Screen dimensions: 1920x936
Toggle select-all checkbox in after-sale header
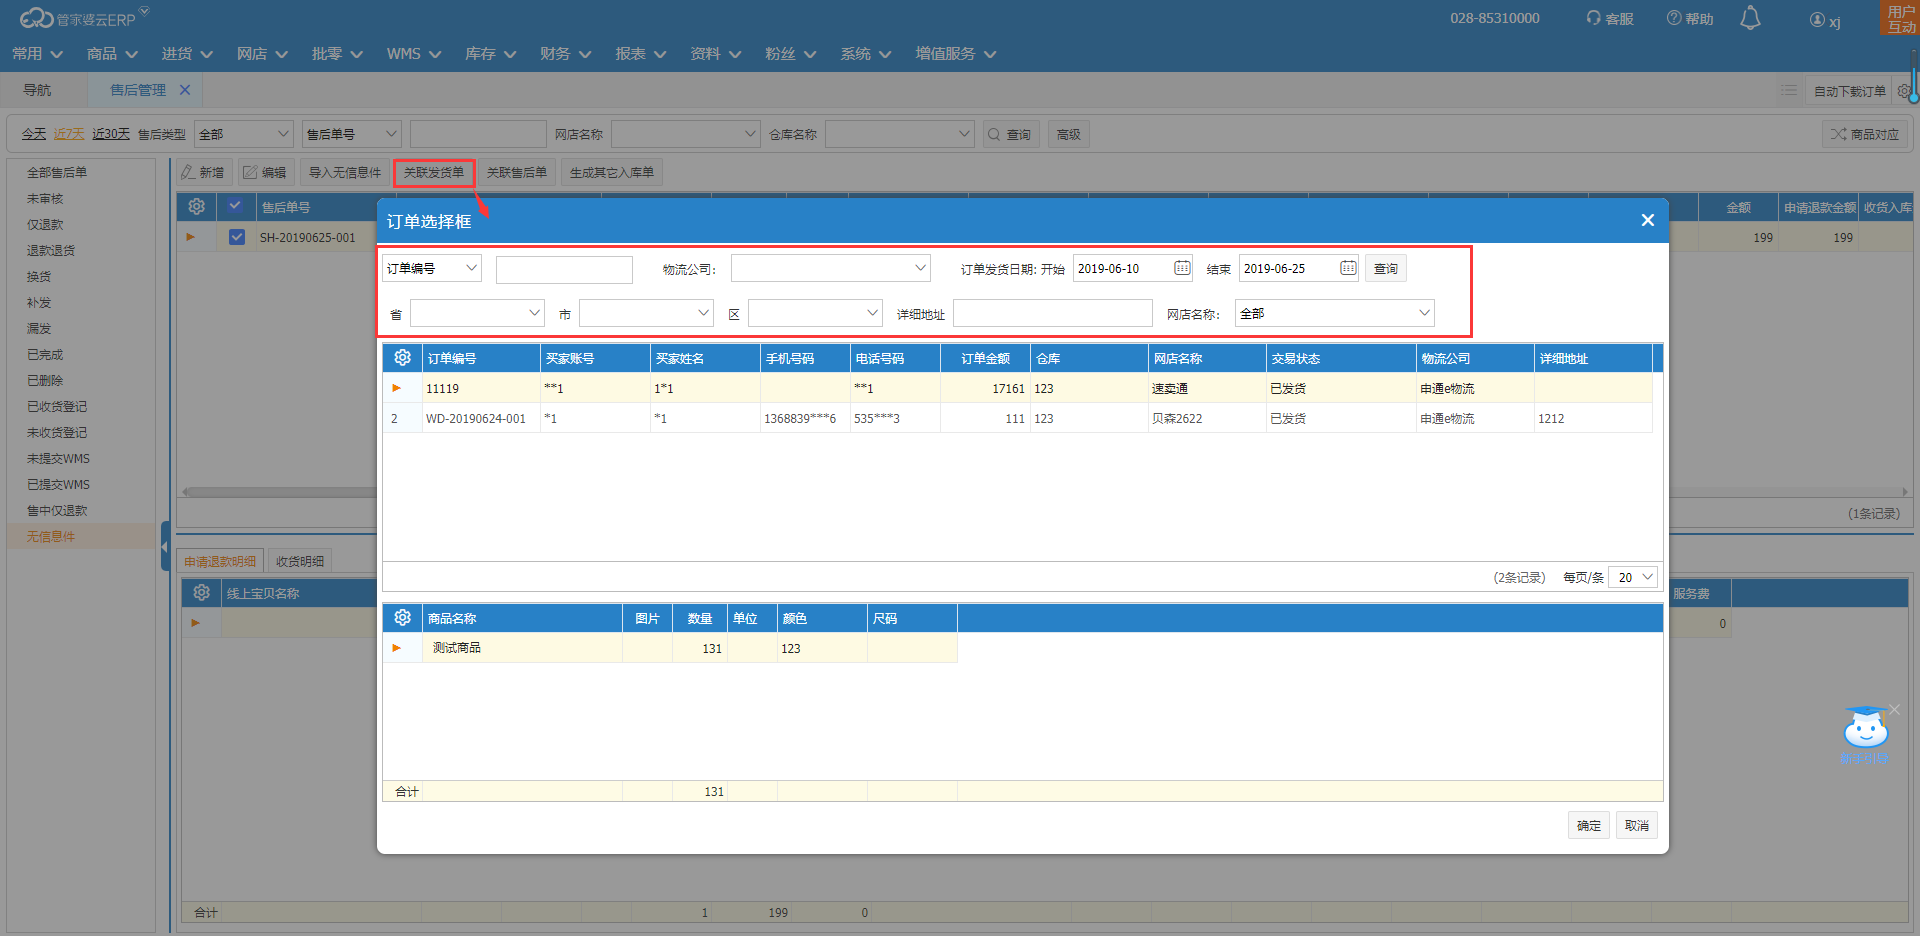point(236,207)
